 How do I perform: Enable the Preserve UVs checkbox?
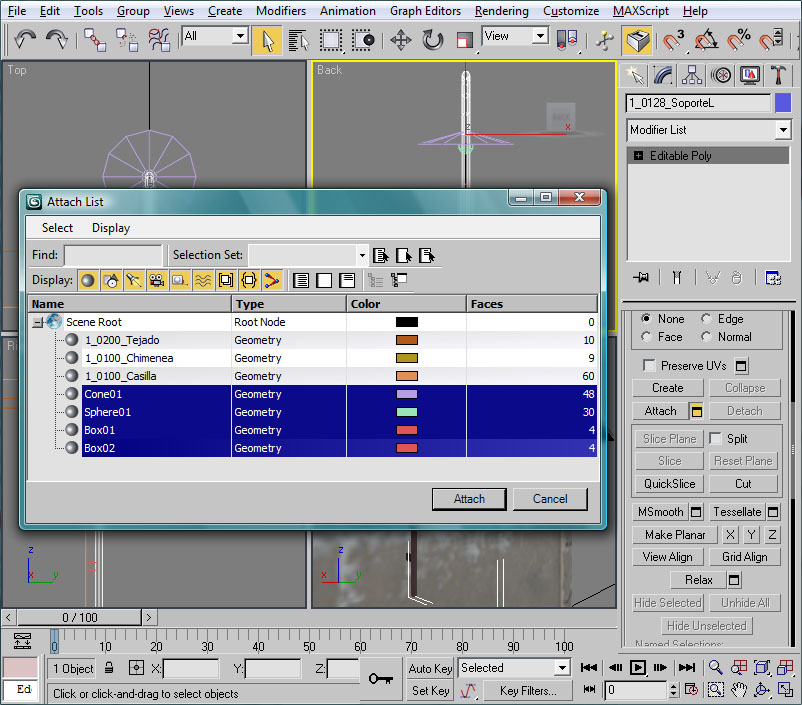point(650,366)
